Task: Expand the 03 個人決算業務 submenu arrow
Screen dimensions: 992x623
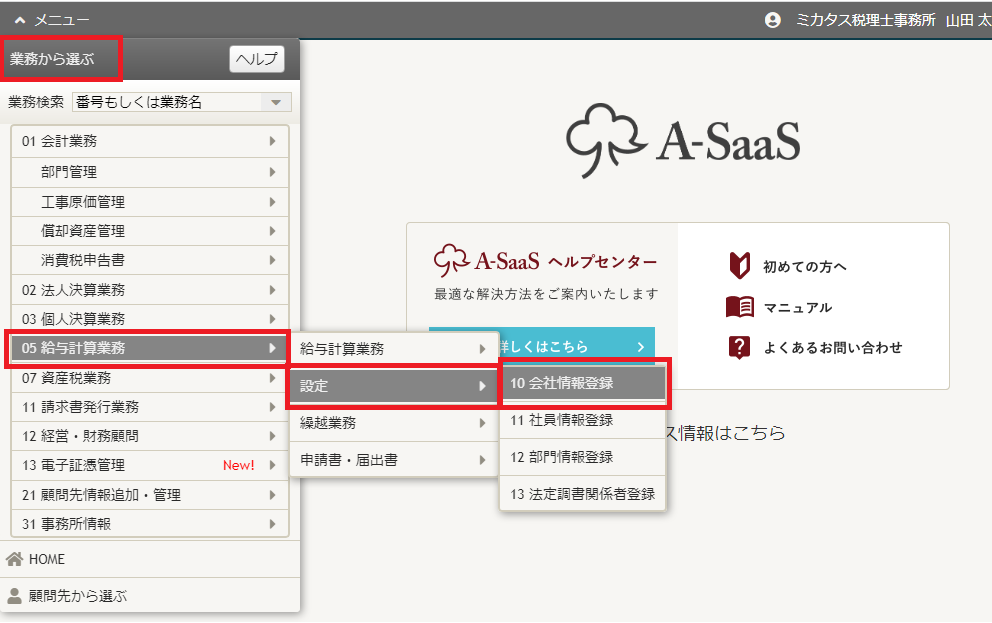Action: point(272,319)
